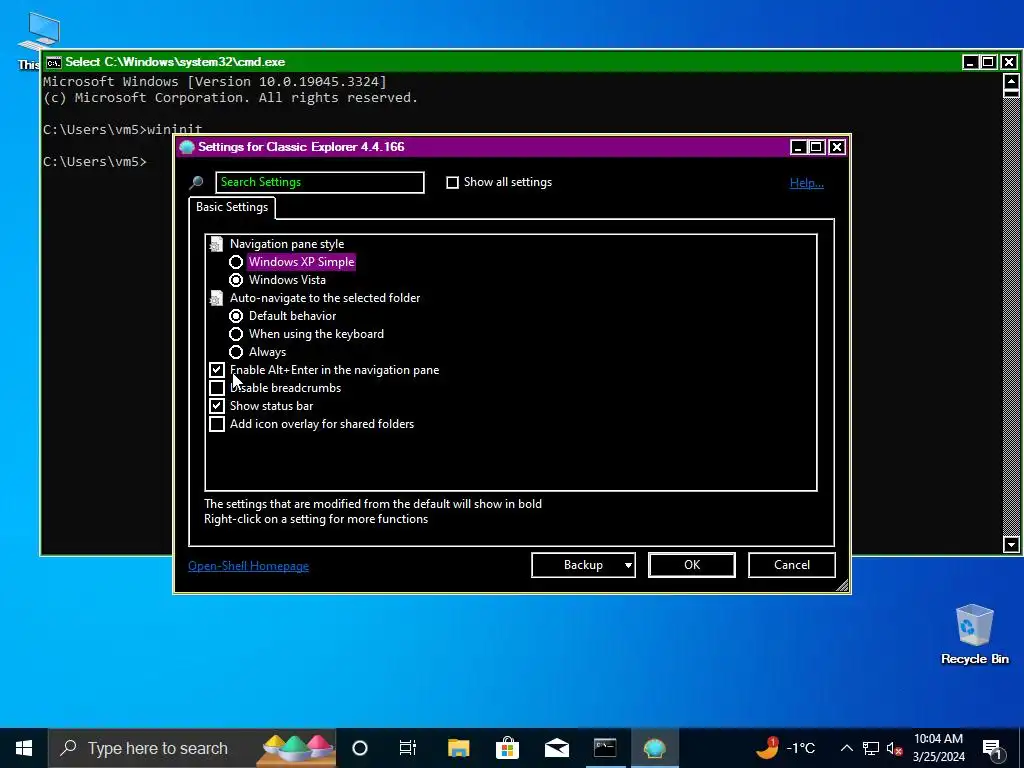
Task: Maximize the Classic Explorer settings window
Action: click(x=816, y=147)
